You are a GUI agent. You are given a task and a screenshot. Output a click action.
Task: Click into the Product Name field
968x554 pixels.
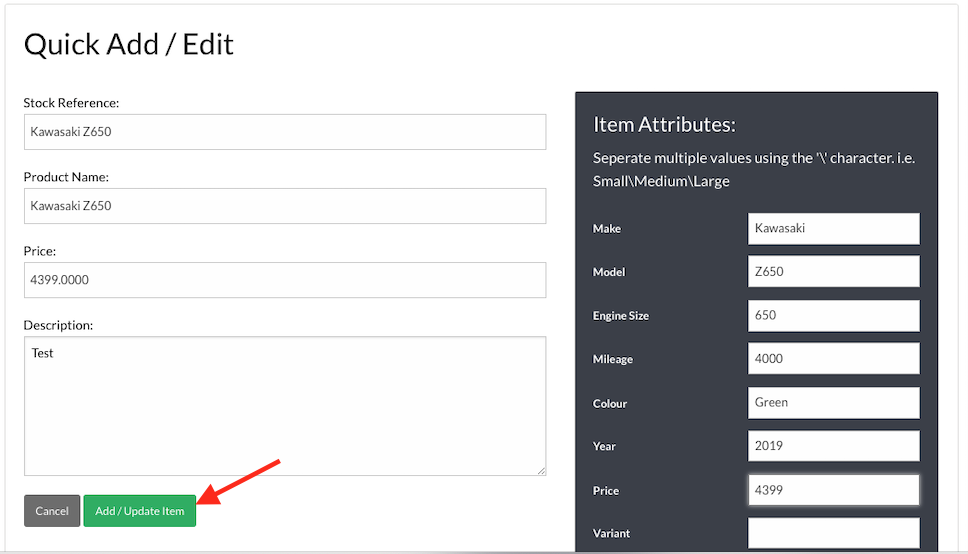tap(285, 206)
